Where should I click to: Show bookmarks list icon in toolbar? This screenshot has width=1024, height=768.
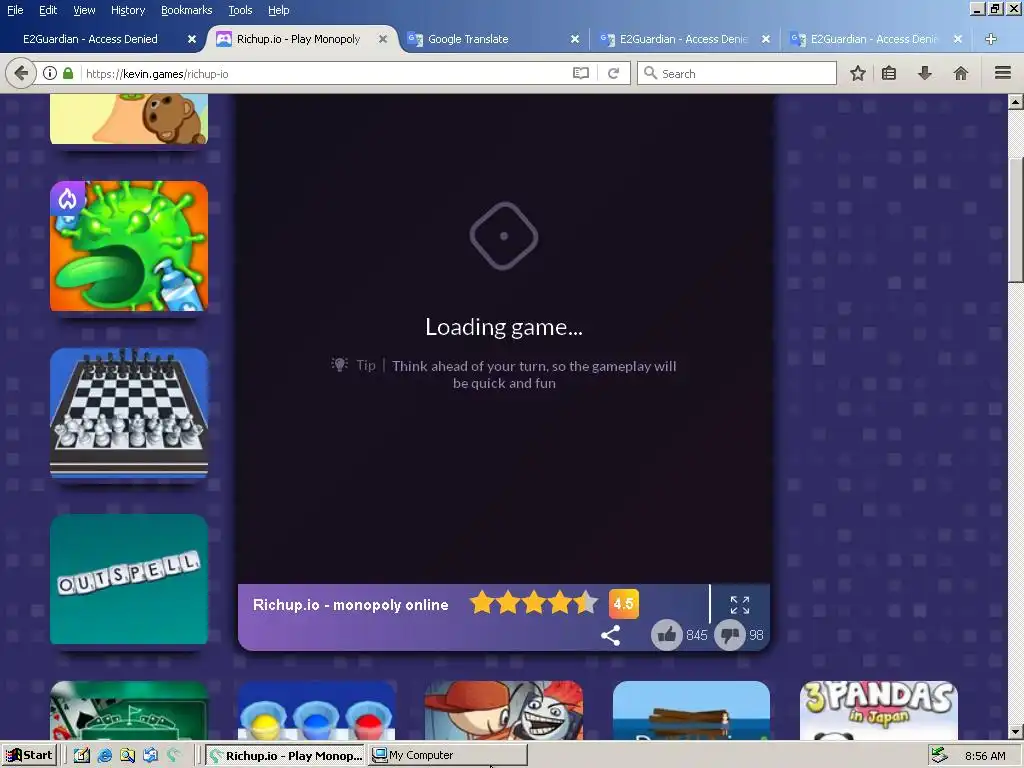889,73
